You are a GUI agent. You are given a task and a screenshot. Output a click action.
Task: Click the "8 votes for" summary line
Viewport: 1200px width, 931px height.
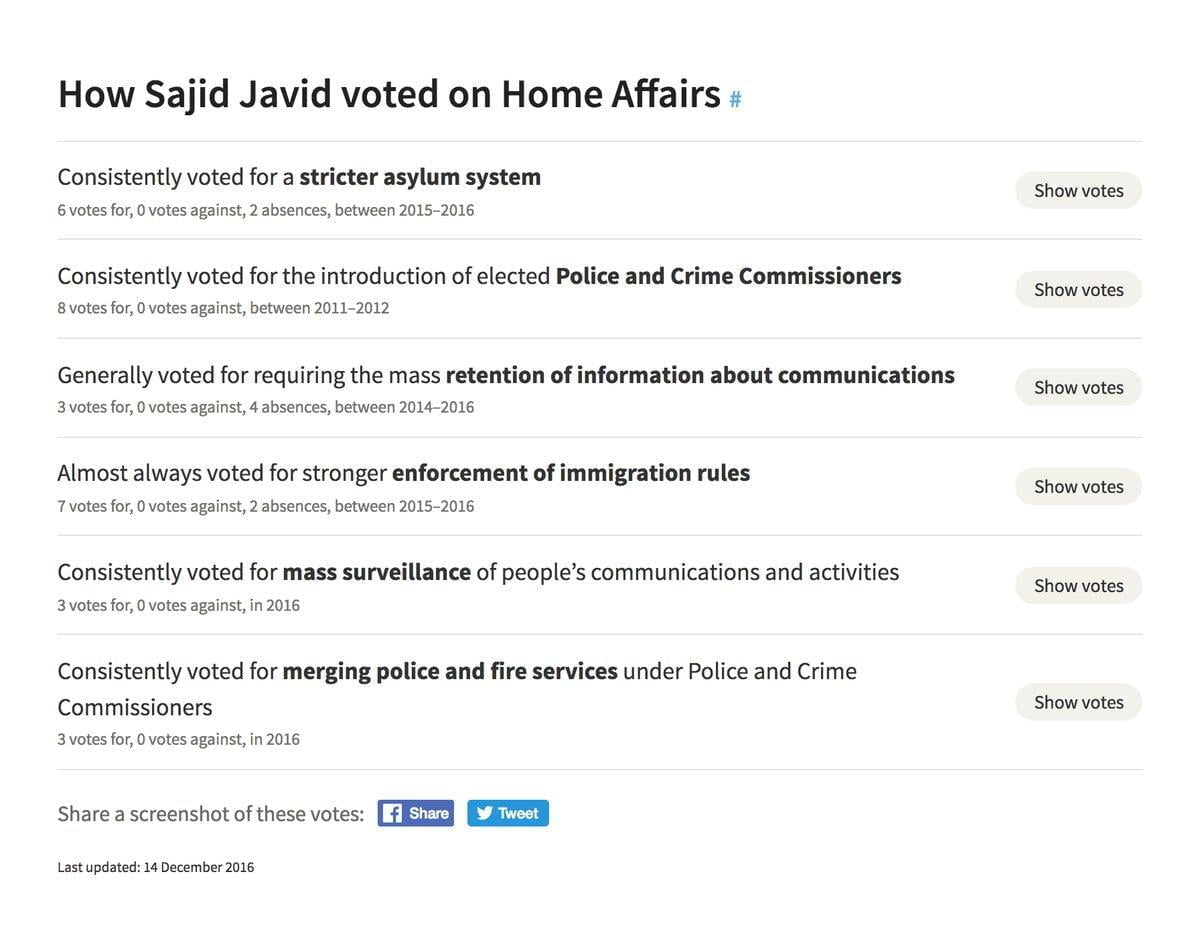[224, 308]
